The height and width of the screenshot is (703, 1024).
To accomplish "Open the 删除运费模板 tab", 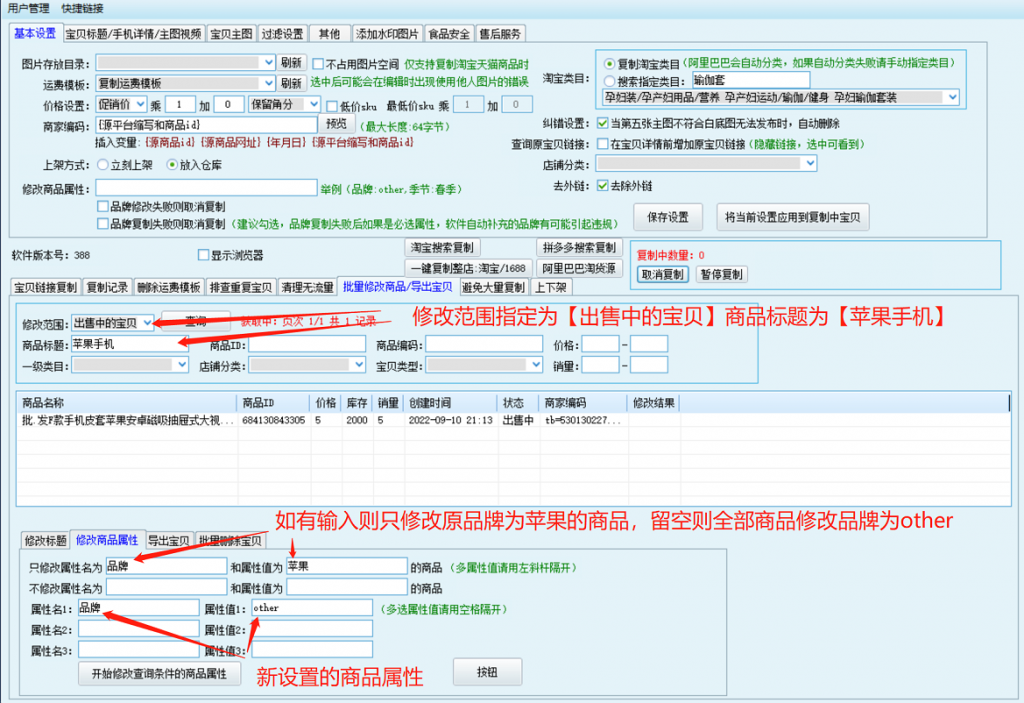I will pos(168,287).
